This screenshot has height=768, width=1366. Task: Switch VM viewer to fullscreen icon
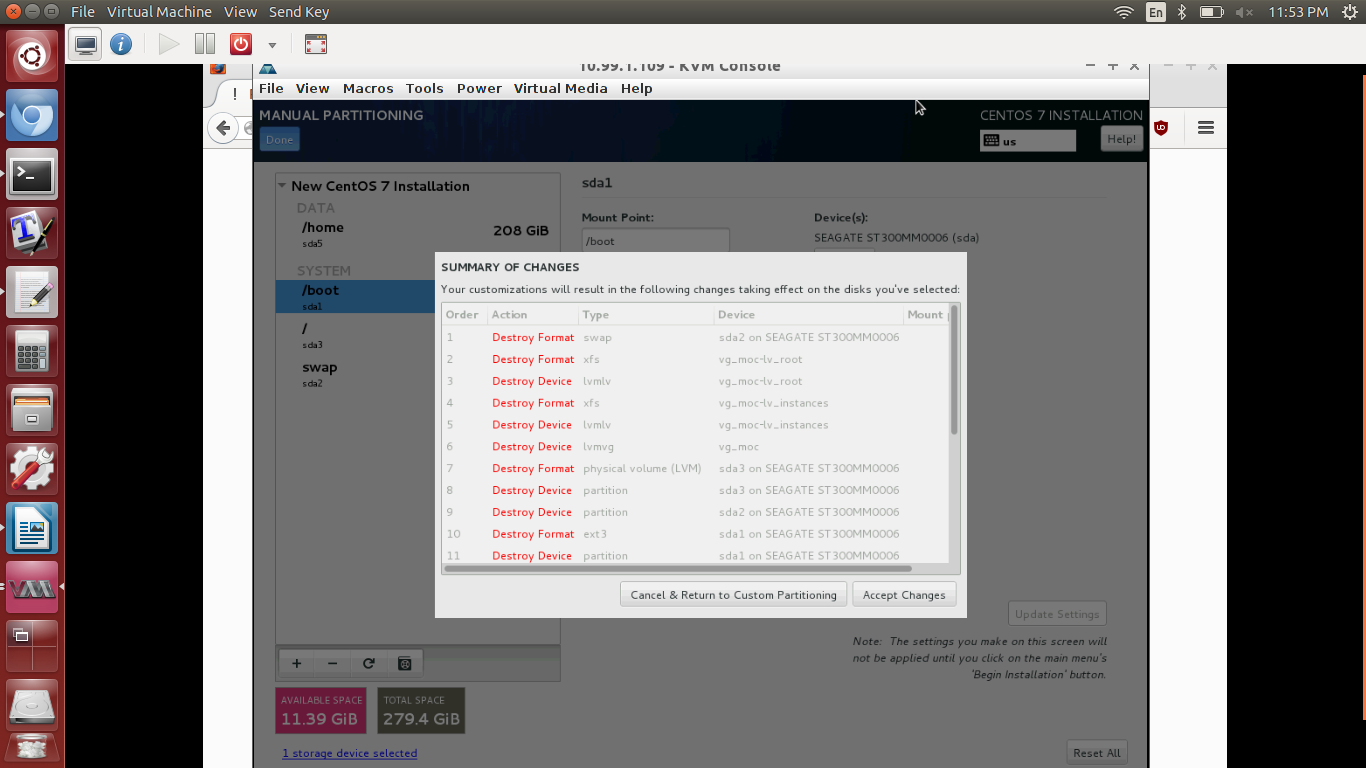point(316,44)
